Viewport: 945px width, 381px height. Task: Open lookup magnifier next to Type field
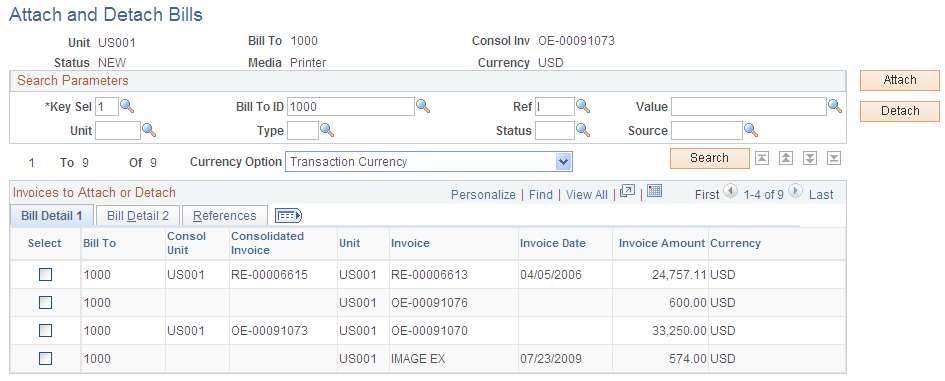327,130
